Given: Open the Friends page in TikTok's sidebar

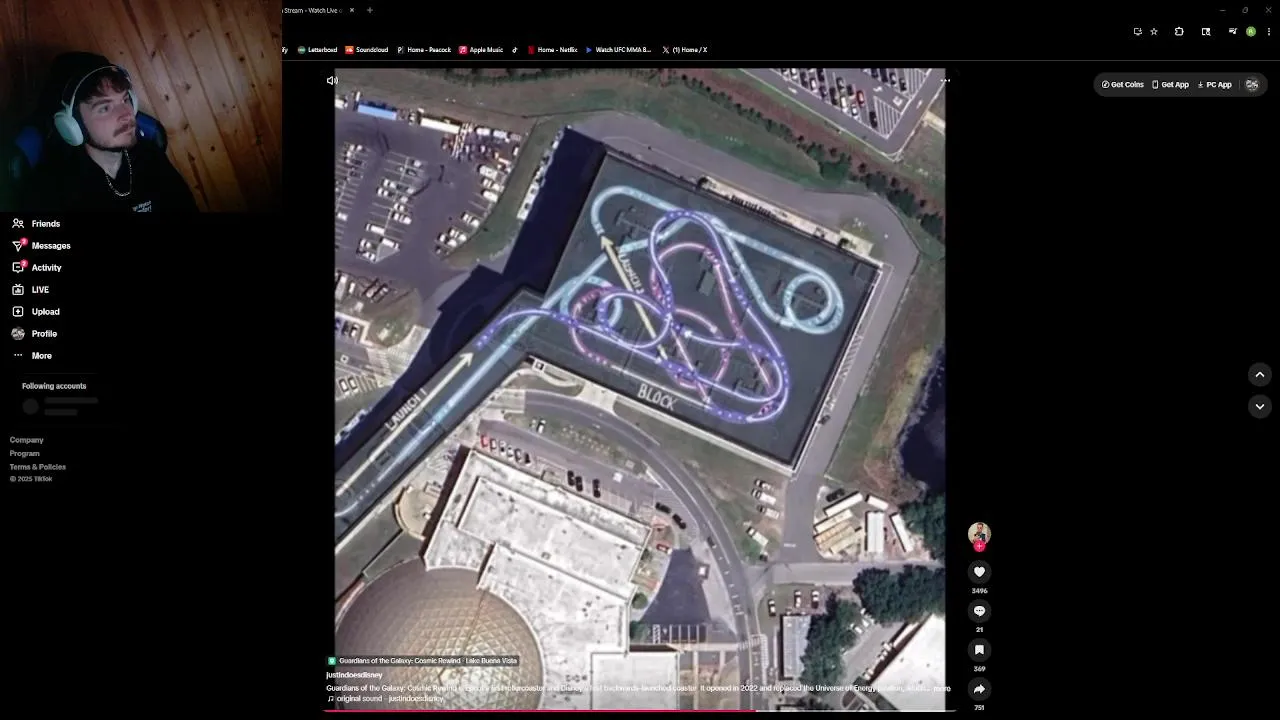Looking at the screenshot, I should point(36,224).
